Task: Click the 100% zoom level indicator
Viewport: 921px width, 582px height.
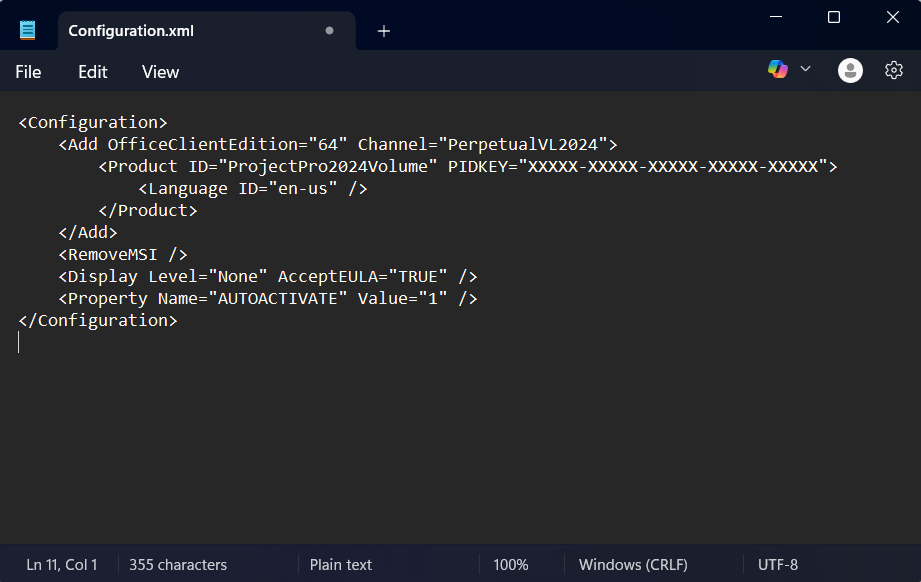Action: coord(510,565)
